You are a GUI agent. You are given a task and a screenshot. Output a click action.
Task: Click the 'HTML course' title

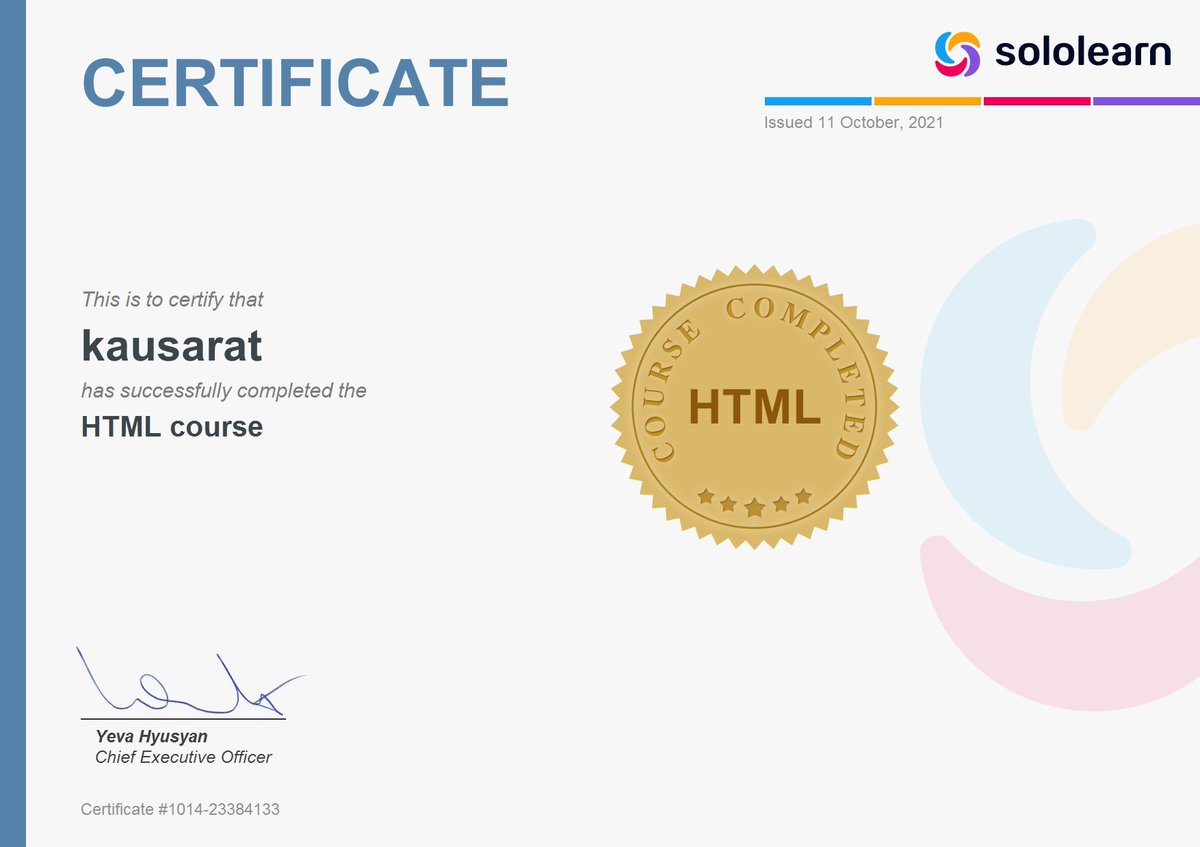(x=172, y=427)
